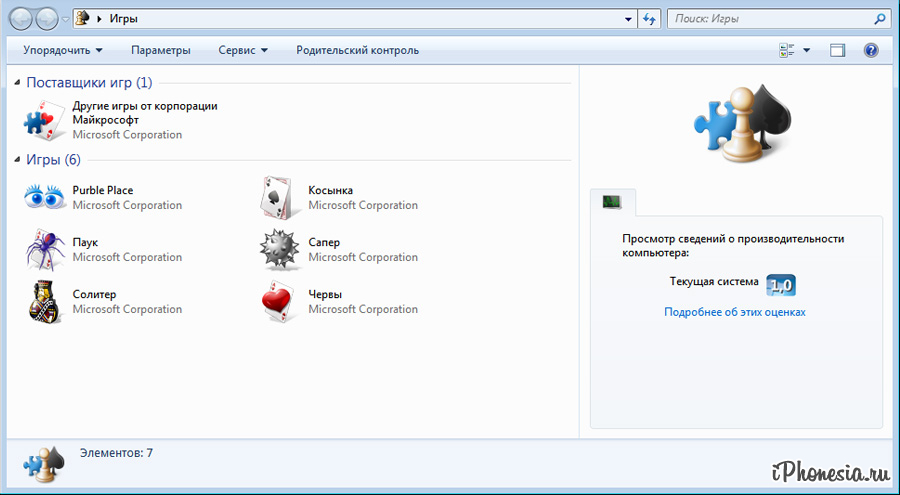Screen dimensions: 900x495
Task: Open the Purble Place game icon
Action: coord(44,197)
